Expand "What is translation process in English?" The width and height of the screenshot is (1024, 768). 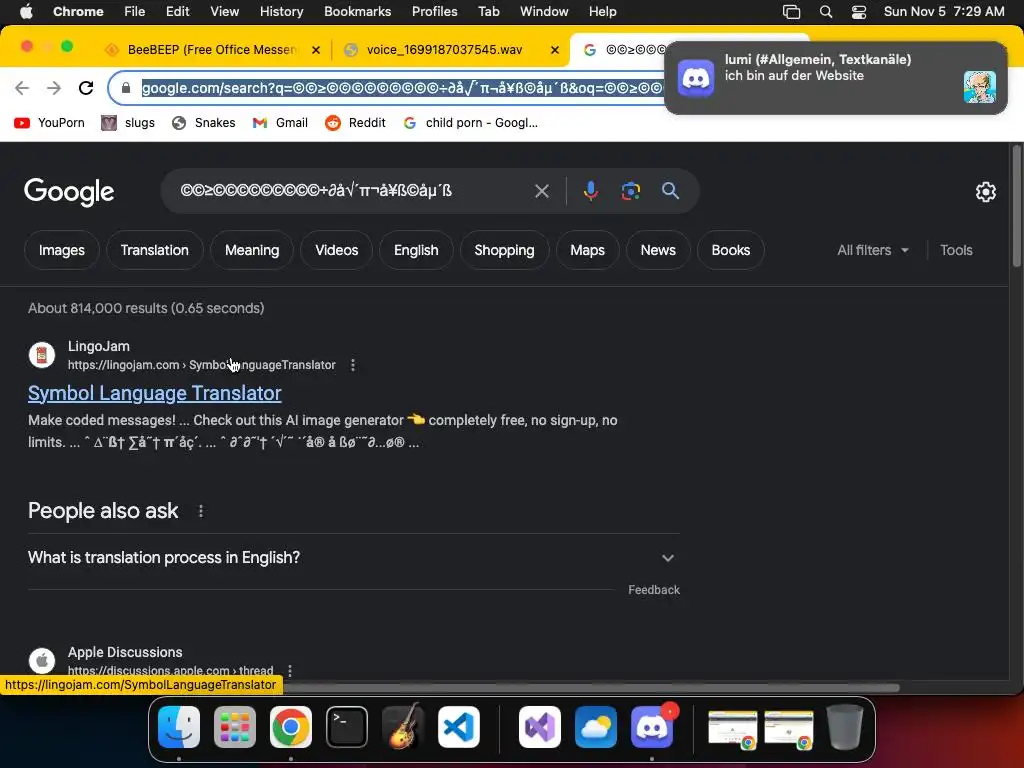[353, 558]
